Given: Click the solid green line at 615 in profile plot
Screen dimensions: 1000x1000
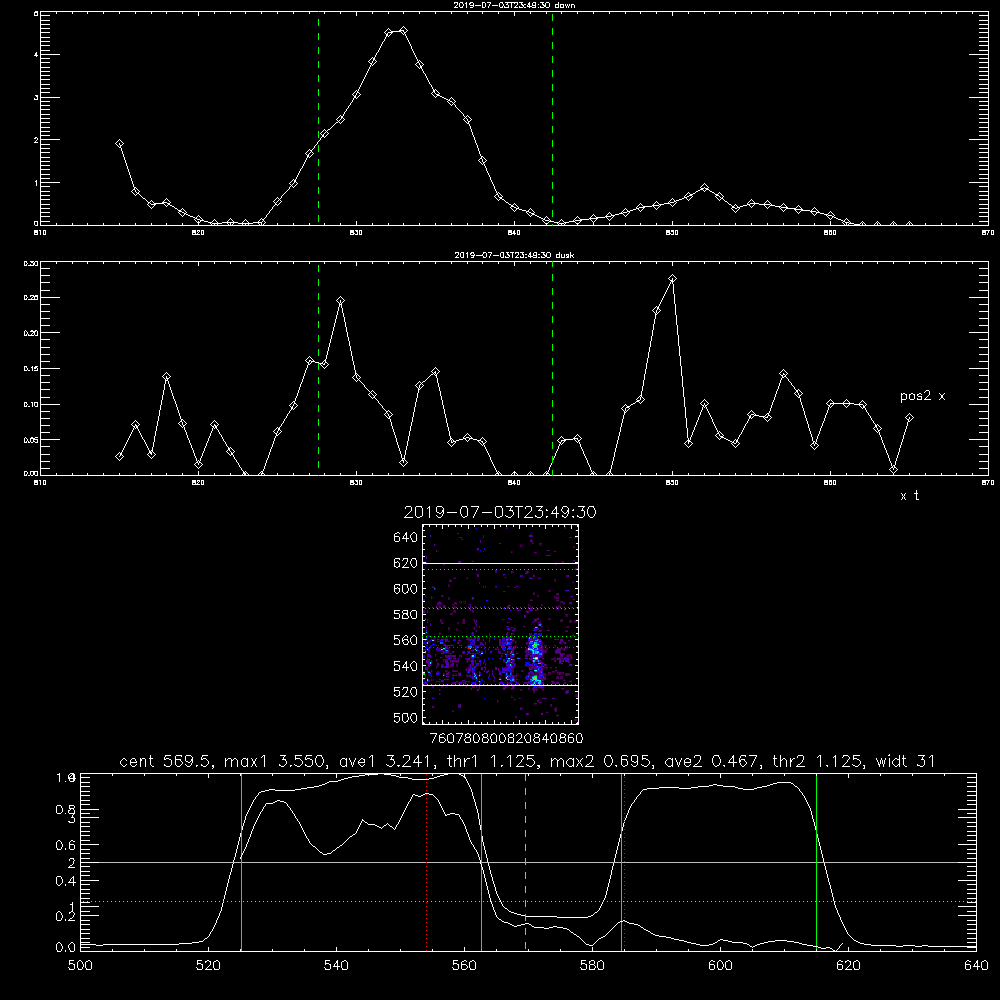Looking at the screenshot, I should (816, 862).
